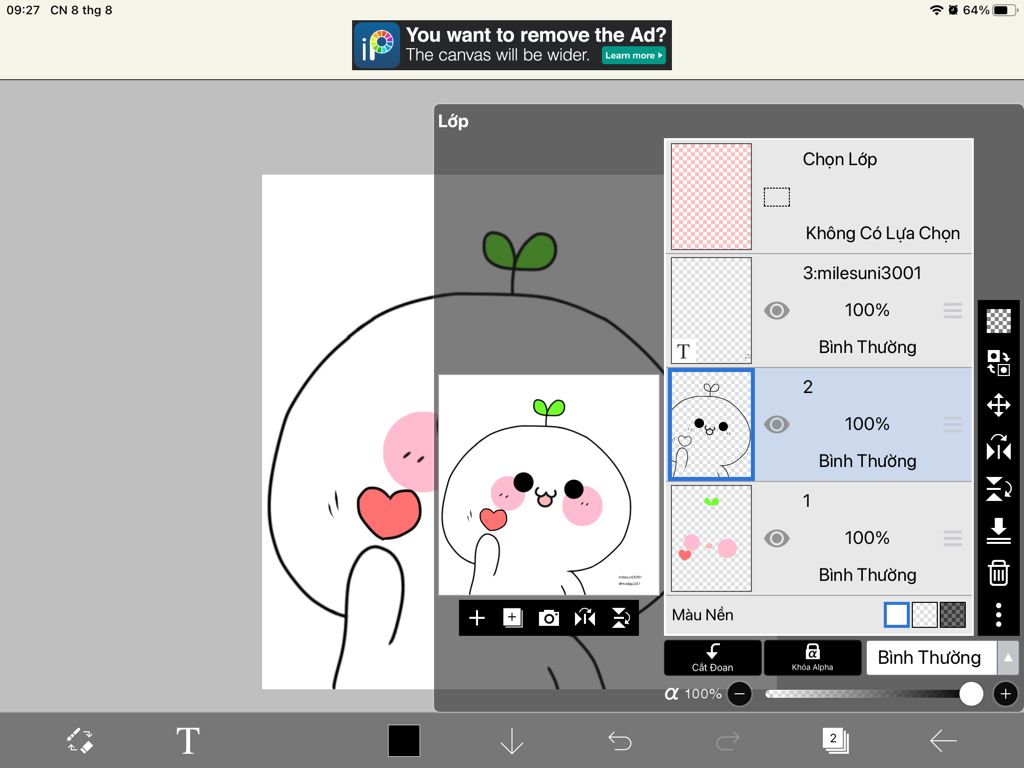Open layers panel icon showing 2

click(x=835, y=741)
